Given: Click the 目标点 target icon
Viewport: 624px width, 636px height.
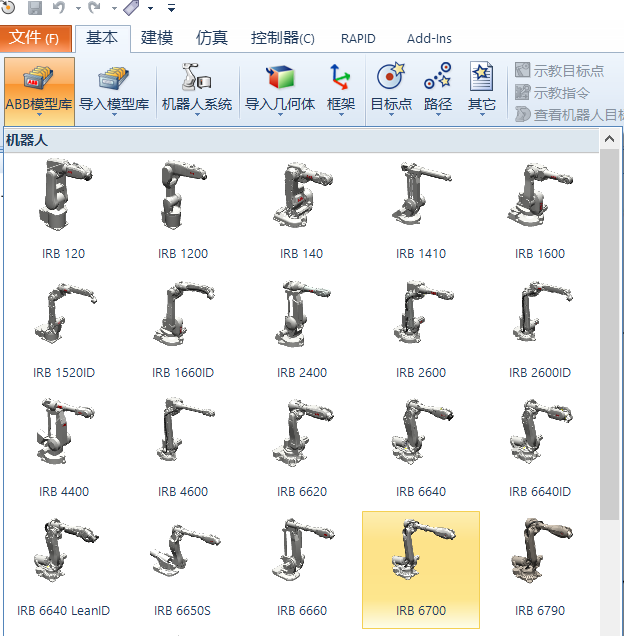Looking at the screenshot, I should pyautogui.click(x=391, y=76).
